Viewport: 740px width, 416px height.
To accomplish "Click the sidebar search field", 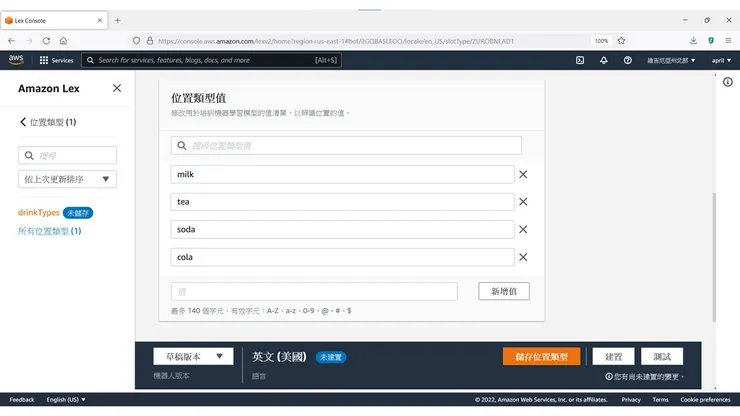I will point(67,155).
